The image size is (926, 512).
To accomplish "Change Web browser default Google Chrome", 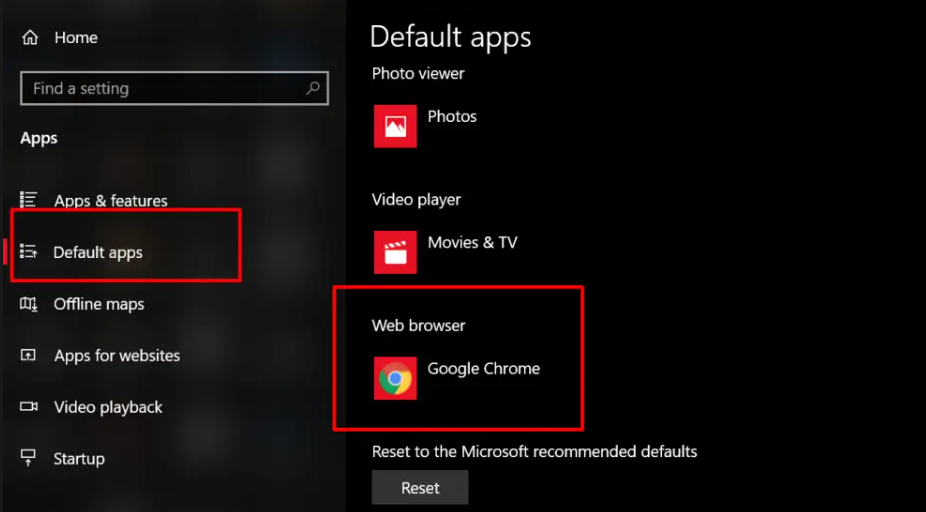I will pyautogui.click(x=484, y=368).
